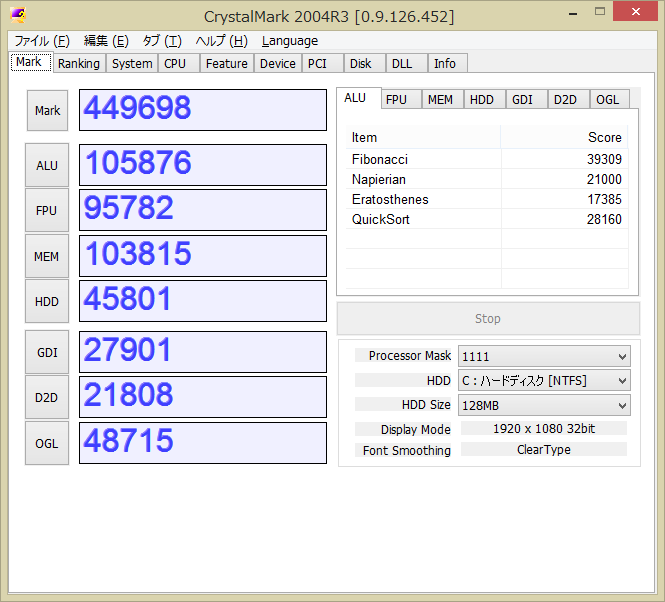Select the HDD results sub-tab

[485, 100]
